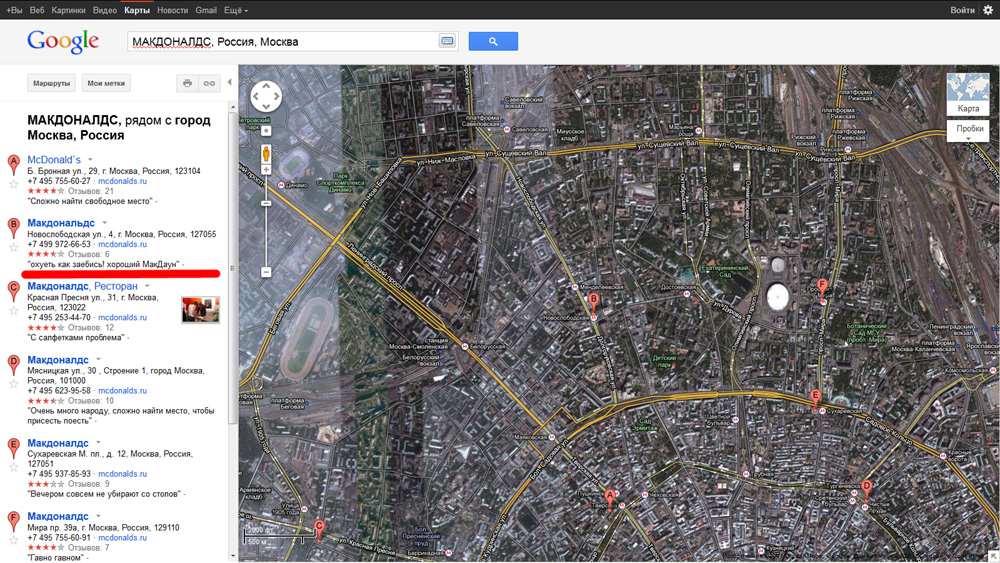This screenshot has height=563, width=1000.
Task: Open Отзывов: 12 reviews link
Action: (x=91, y=327)
